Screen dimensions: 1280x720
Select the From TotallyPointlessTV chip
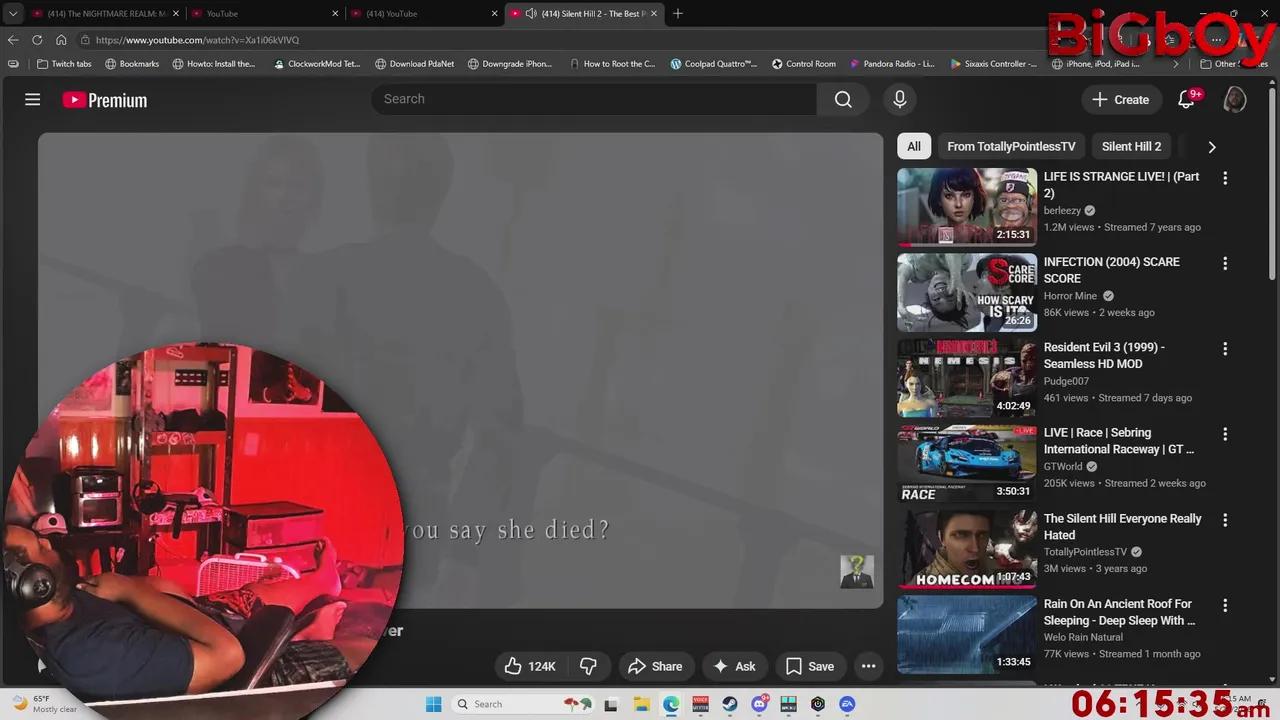point(1011,146)
